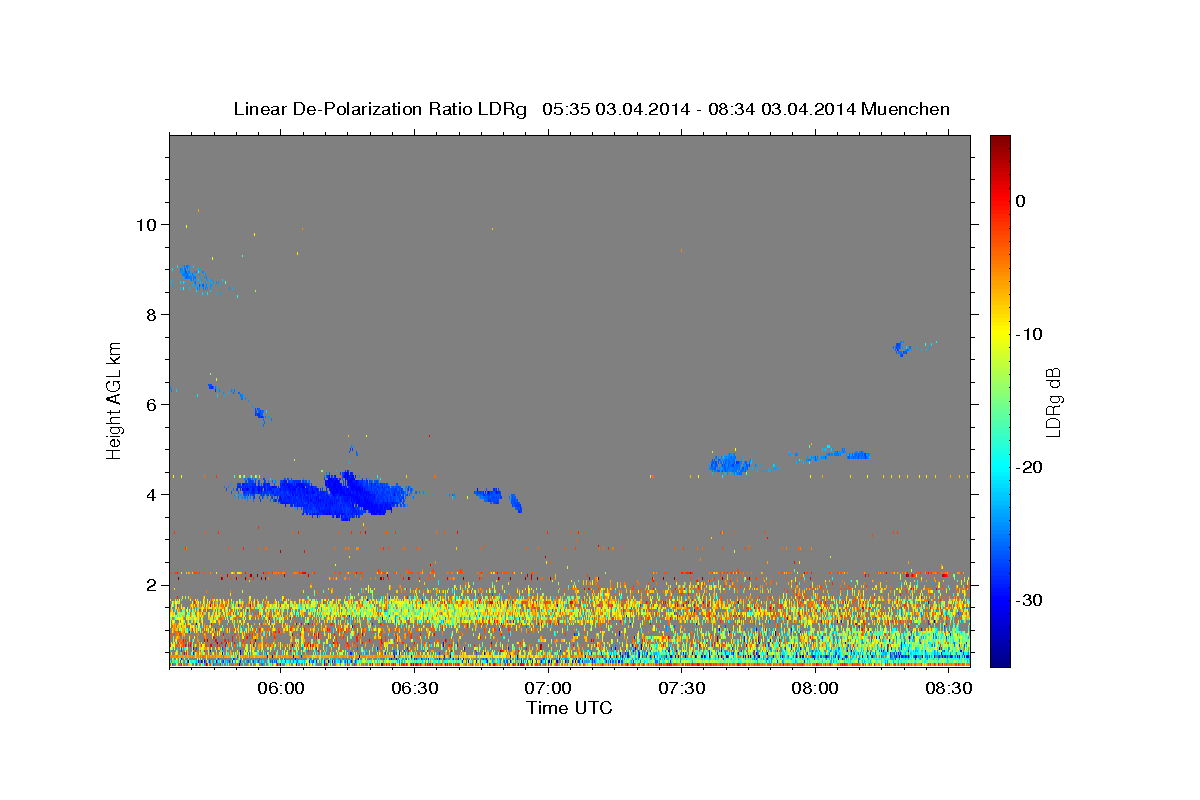The image size is (1200, 800).
Task: Click the 'Height AGL km' axis label
Action: click(x=115, y=402)
